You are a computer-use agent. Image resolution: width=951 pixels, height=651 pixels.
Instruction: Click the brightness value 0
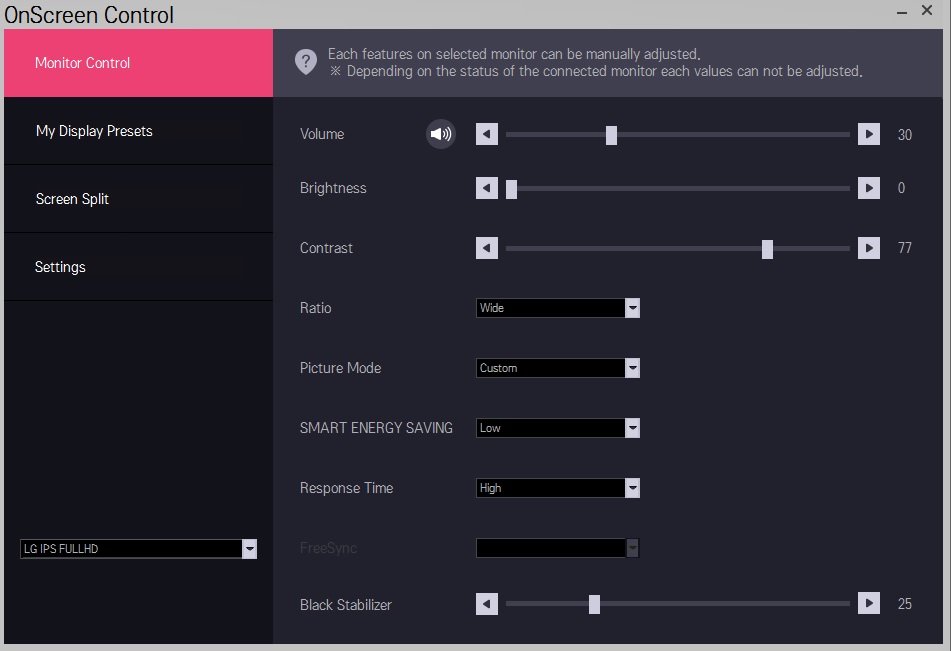click(901, 188)
